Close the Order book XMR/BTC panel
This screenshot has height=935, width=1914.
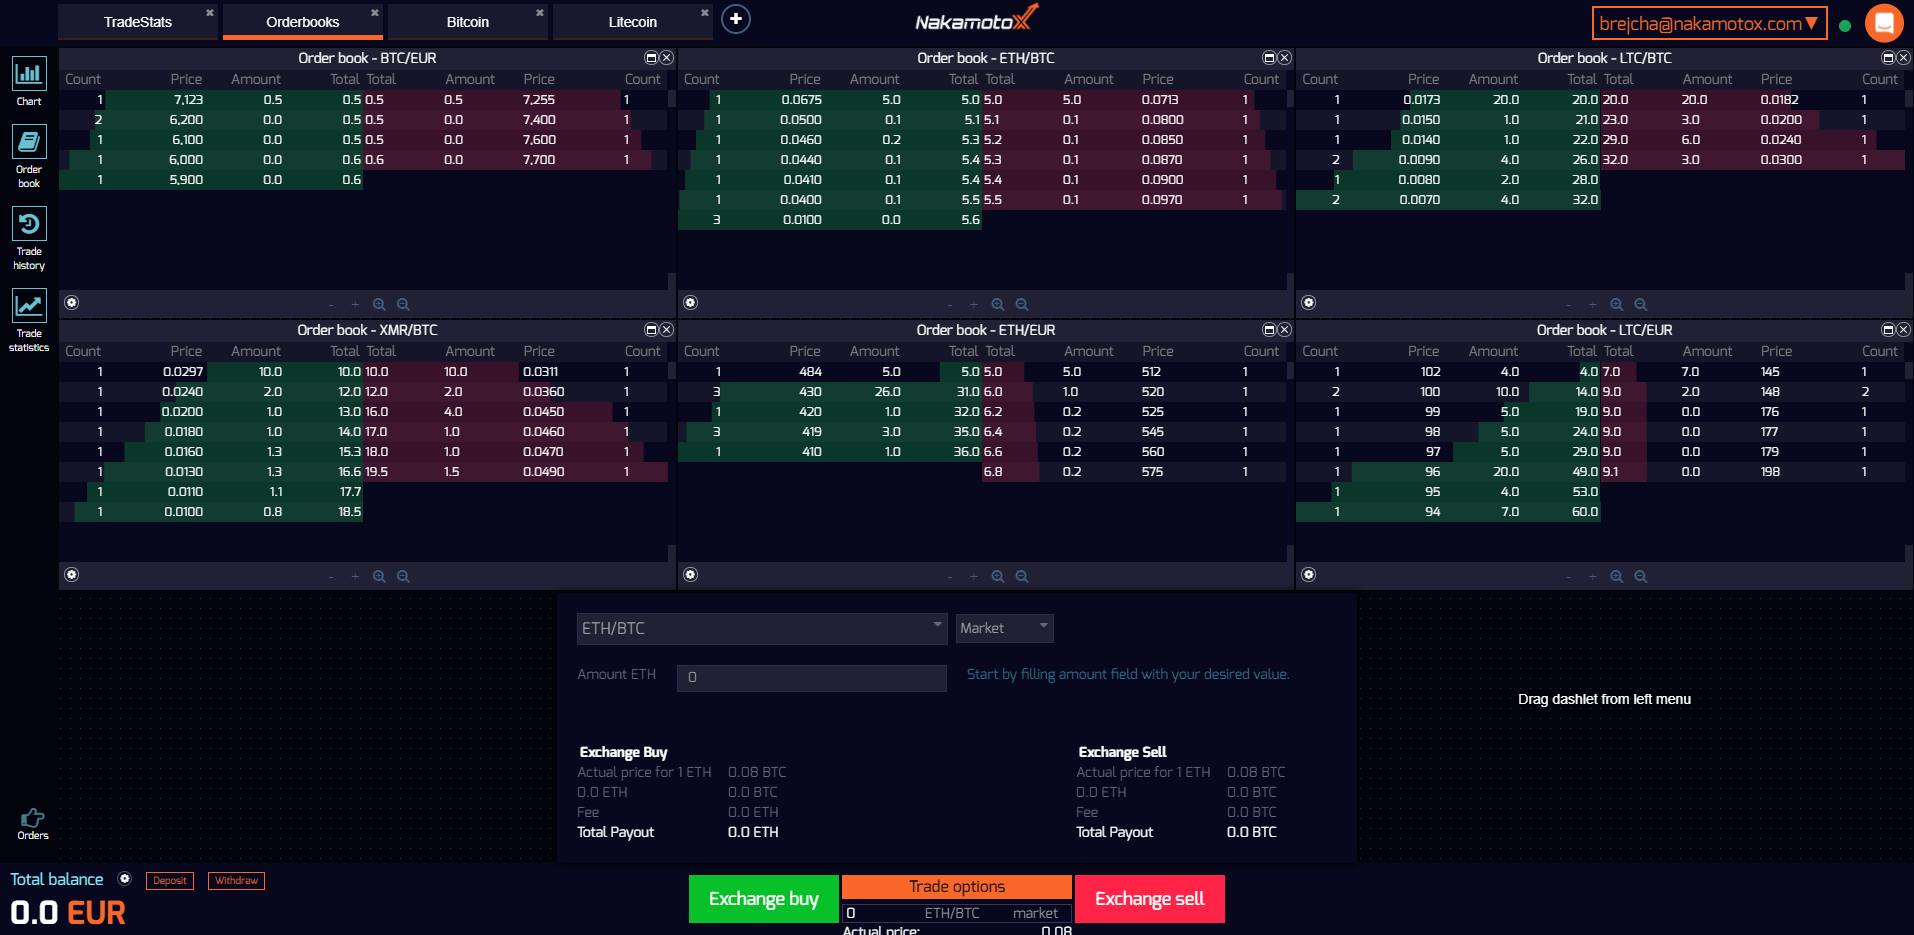click(x=667, y=330)
